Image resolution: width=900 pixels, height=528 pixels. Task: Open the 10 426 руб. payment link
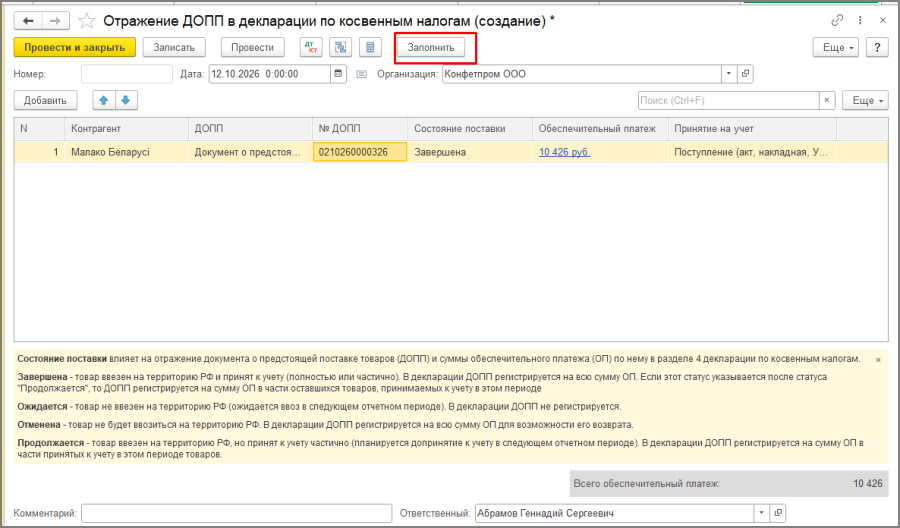(564, 152)
